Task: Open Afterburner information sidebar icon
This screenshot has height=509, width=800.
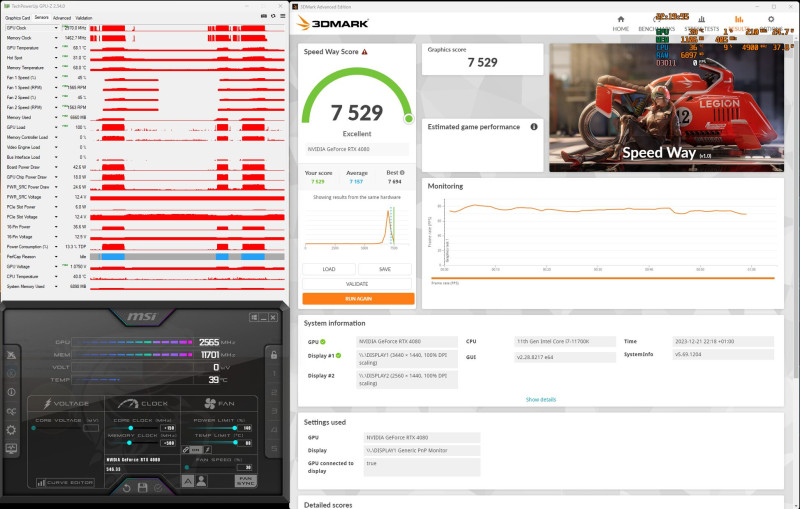Action: pyautogui.click(x=11, y=392)
